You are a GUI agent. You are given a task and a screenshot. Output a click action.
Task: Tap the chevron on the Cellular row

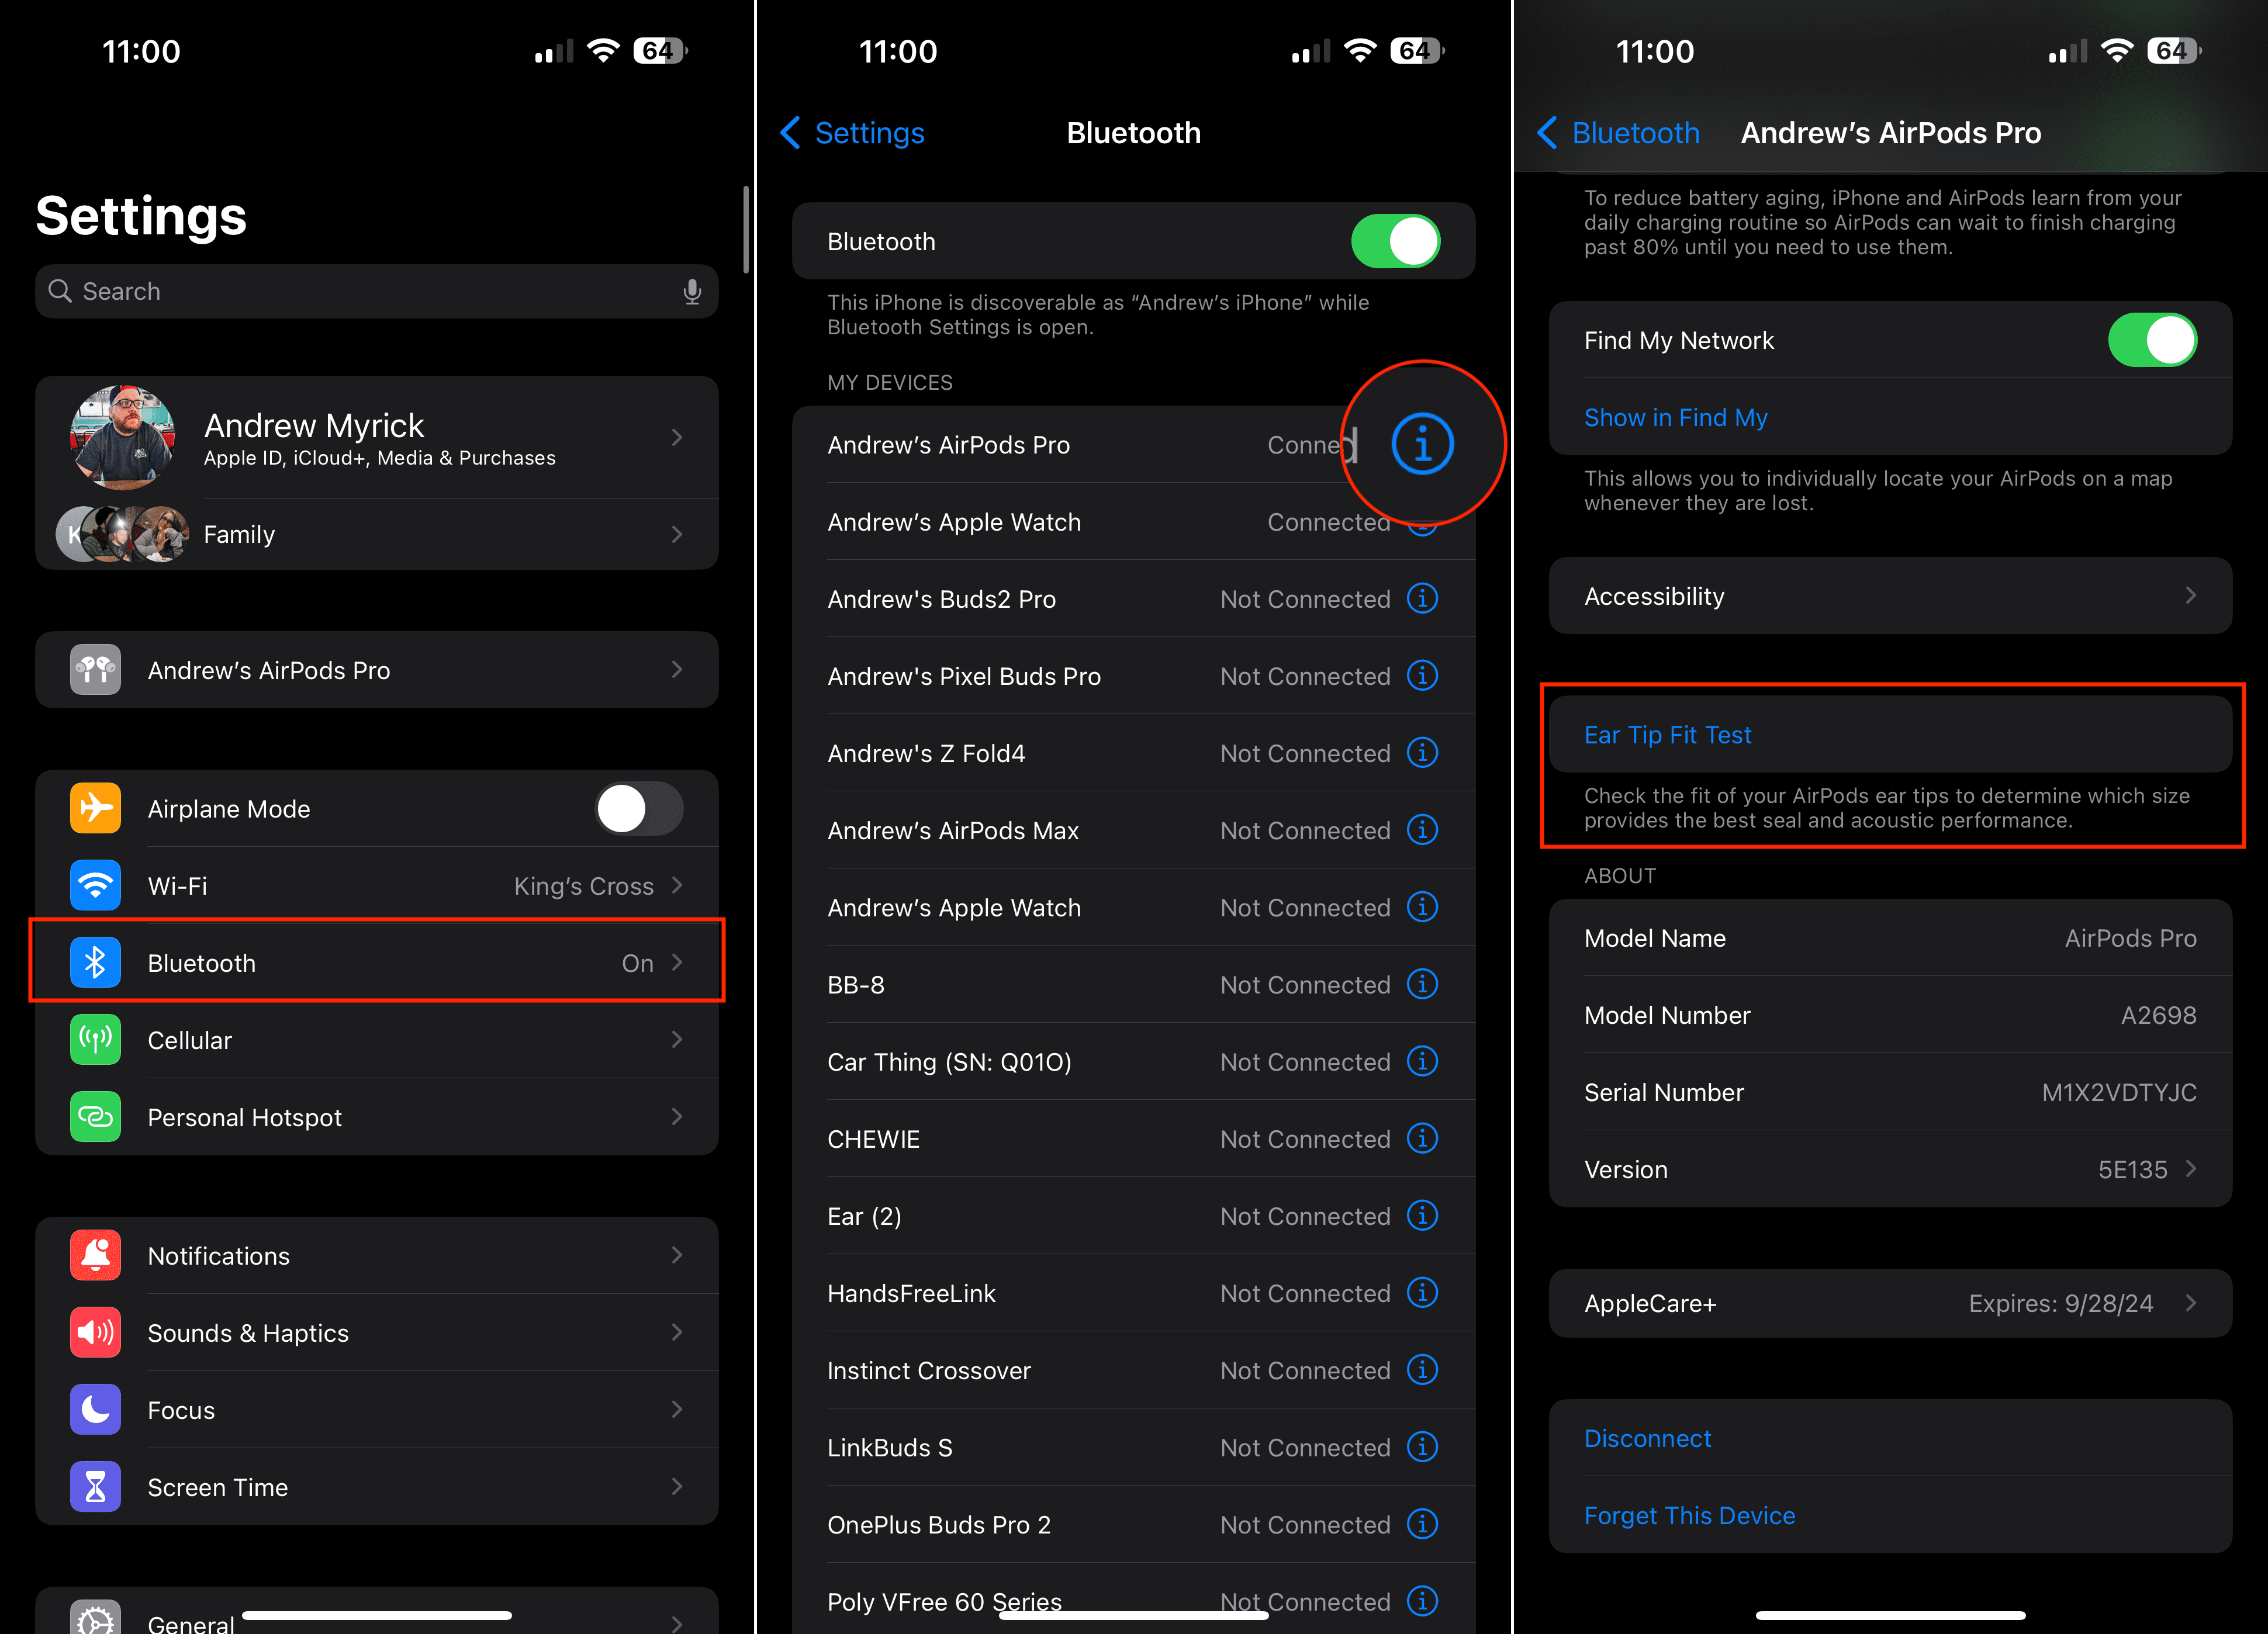pos(677,1039)
